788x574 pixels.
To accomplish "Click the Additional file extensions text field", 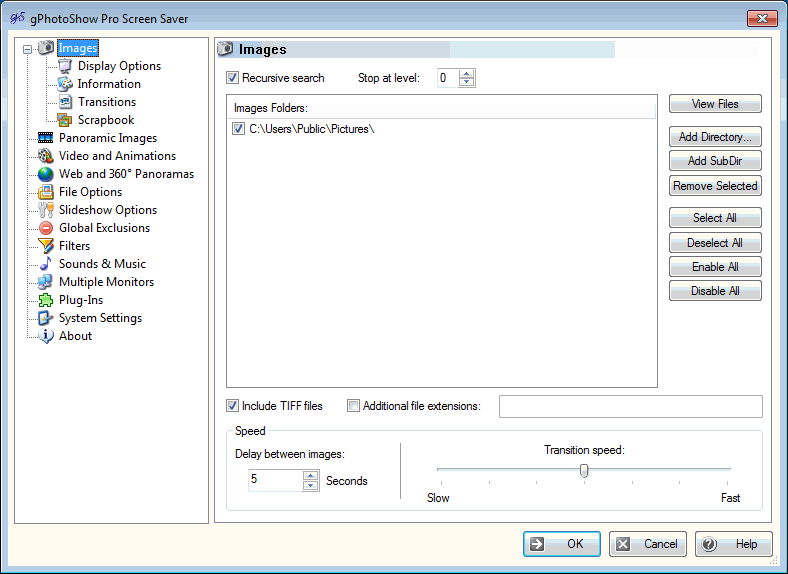I will [x=631, y=406].
